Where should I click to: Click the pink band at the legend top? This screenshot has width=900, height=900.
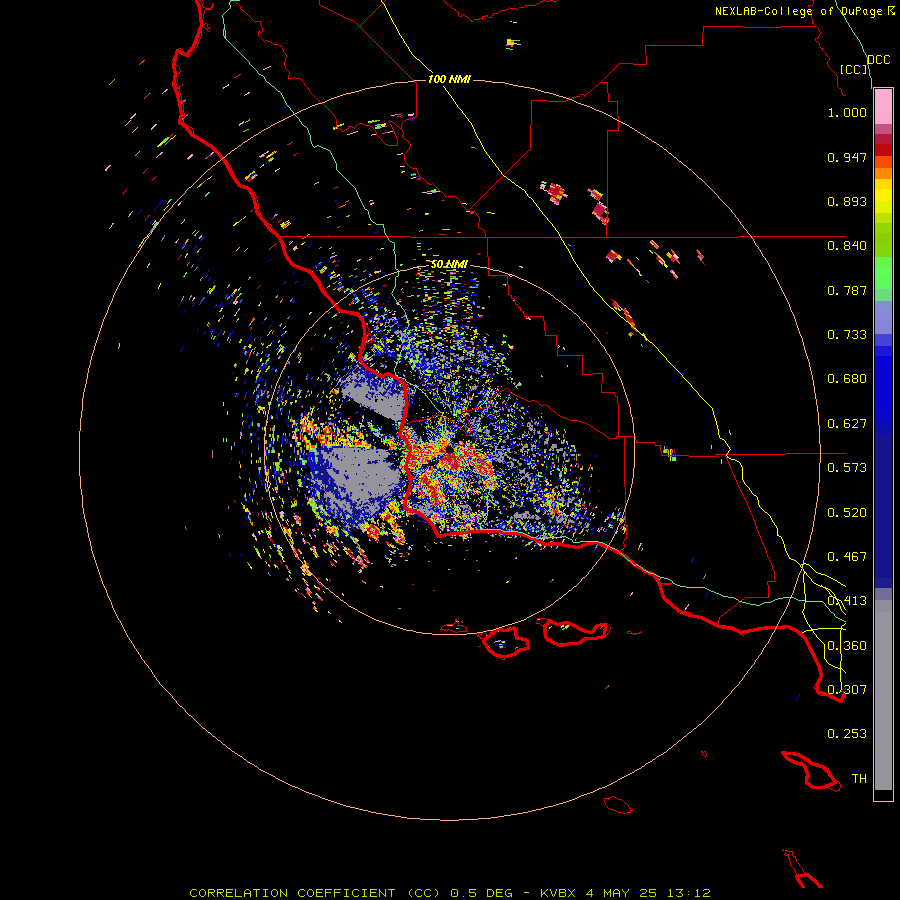883,107
